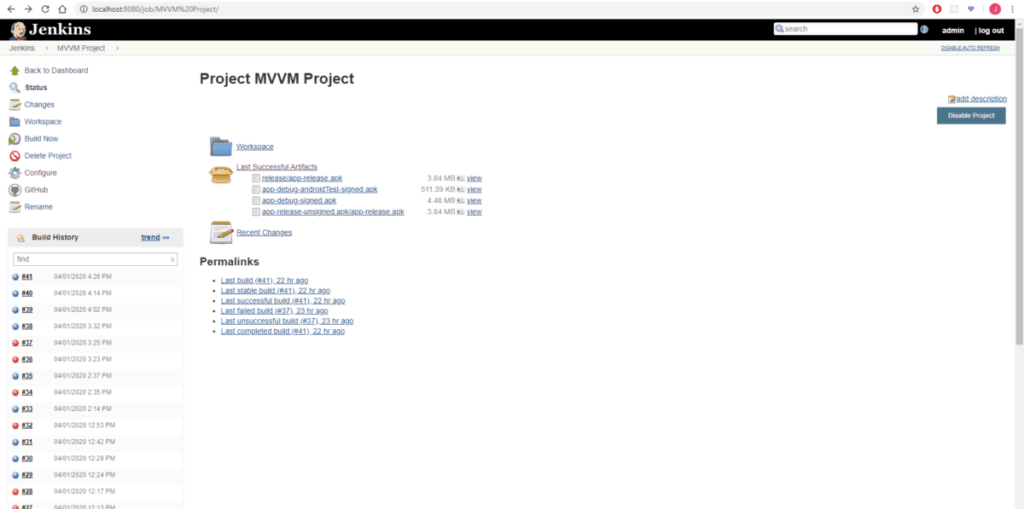Open the release/app-release.apk artifact link
The image size is (1024, 509).
(x=302, y=178)
